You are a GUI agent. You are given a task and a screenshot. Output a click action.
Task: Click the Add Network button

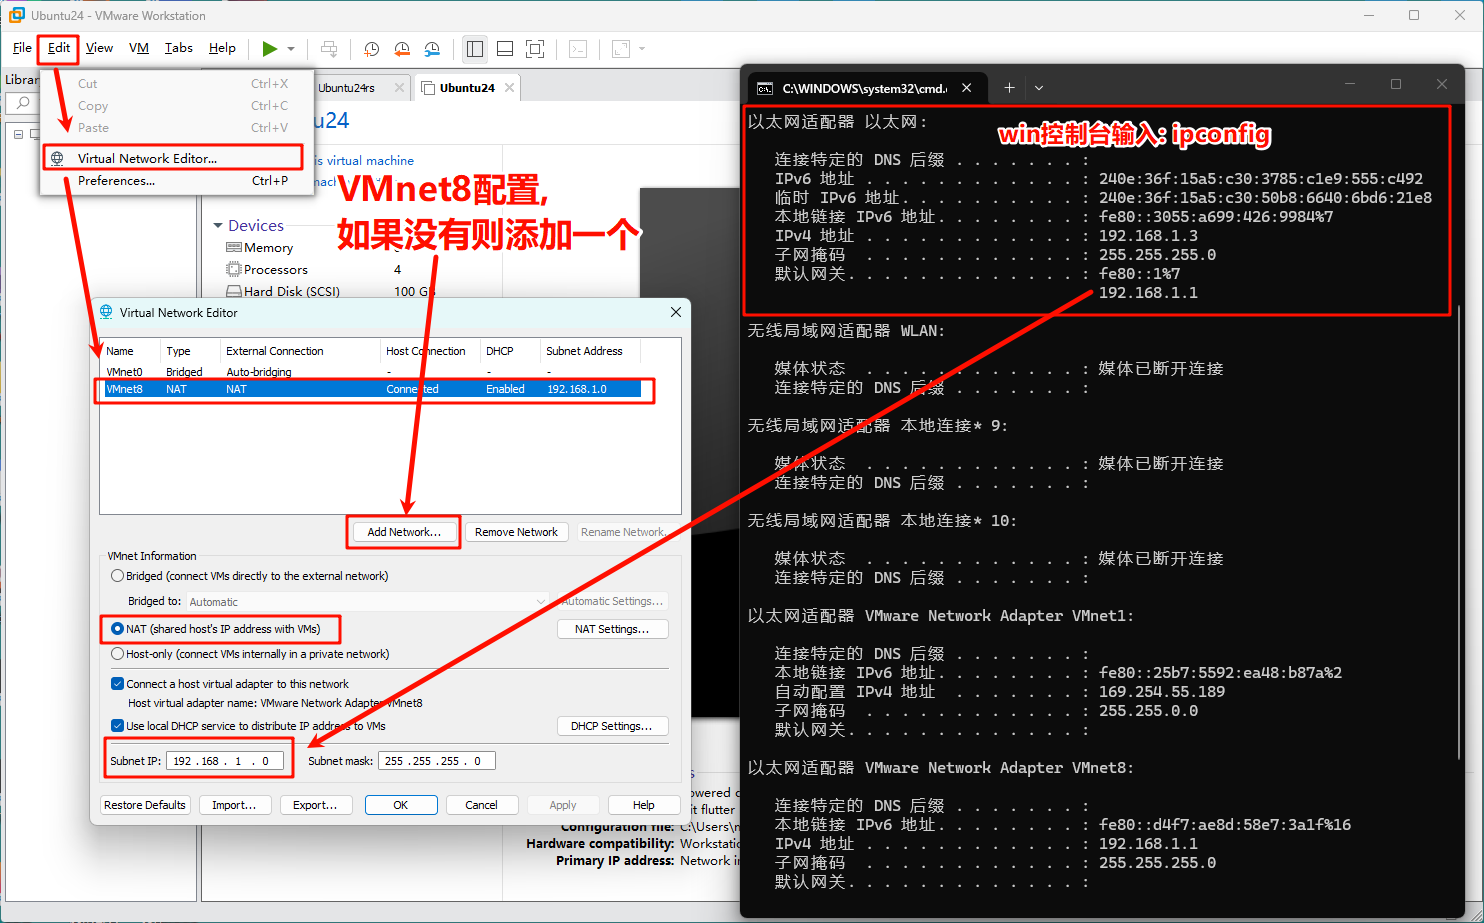[x=404, y=532]
